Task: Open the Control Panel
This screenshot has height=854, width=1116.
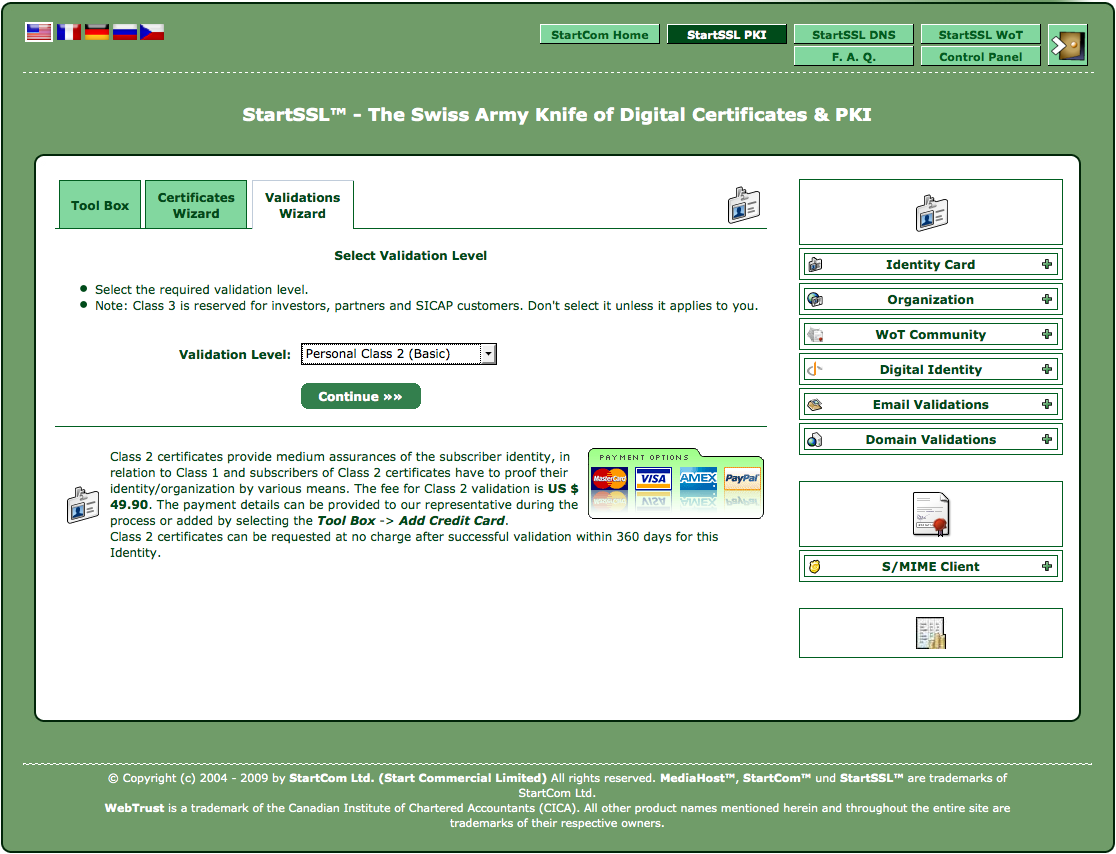Action: [x=980, y=56]
